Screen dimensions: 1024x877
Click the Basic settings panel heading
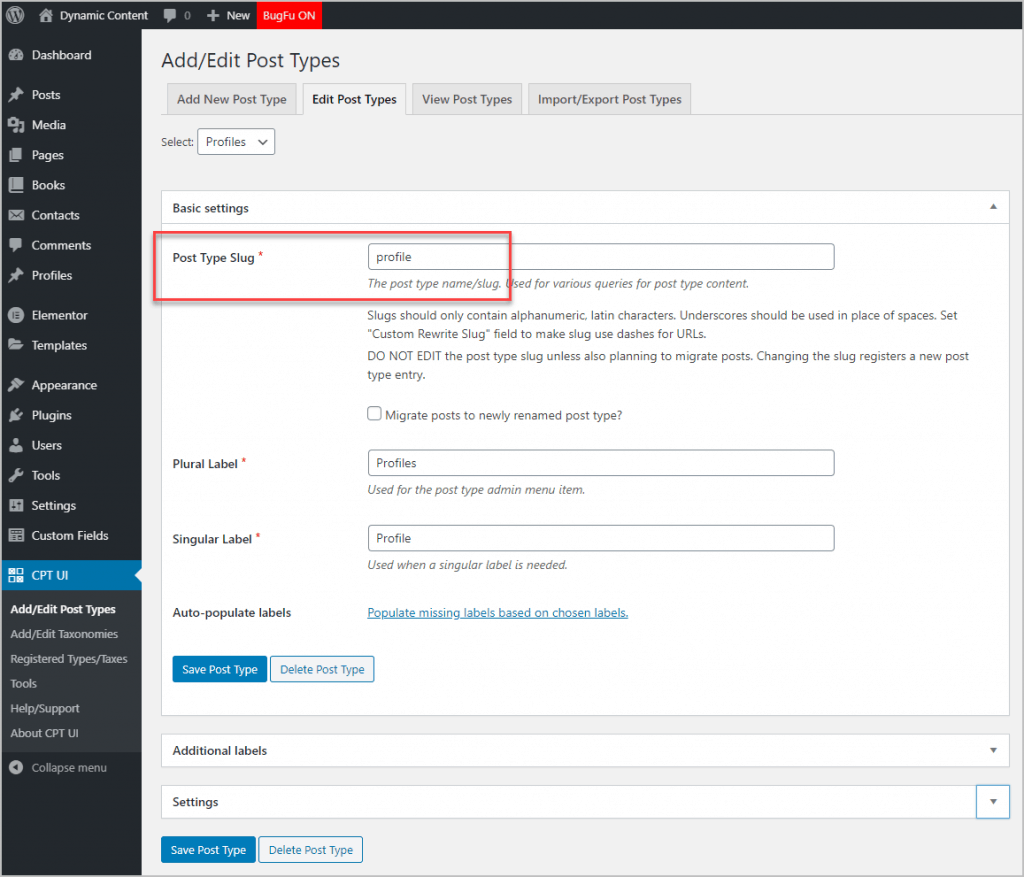coord(210,208)
